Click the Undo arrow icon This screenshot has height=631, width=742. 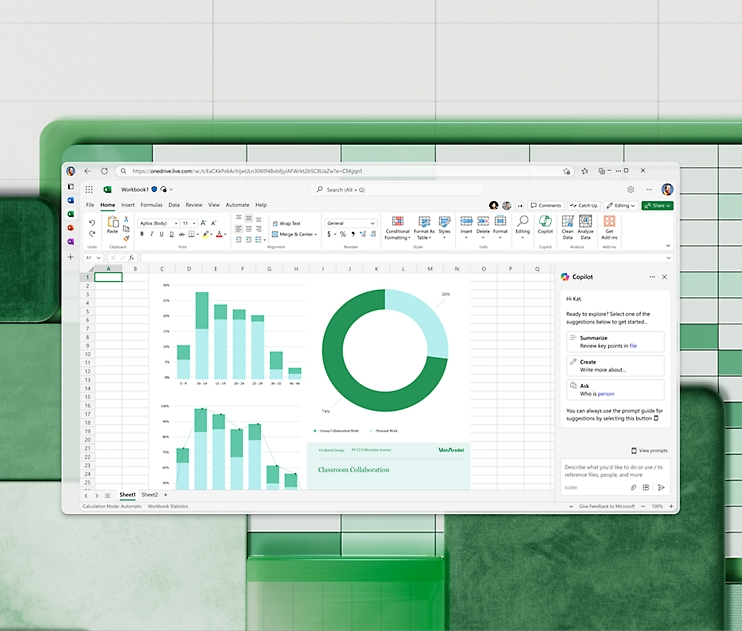(92, 223)
